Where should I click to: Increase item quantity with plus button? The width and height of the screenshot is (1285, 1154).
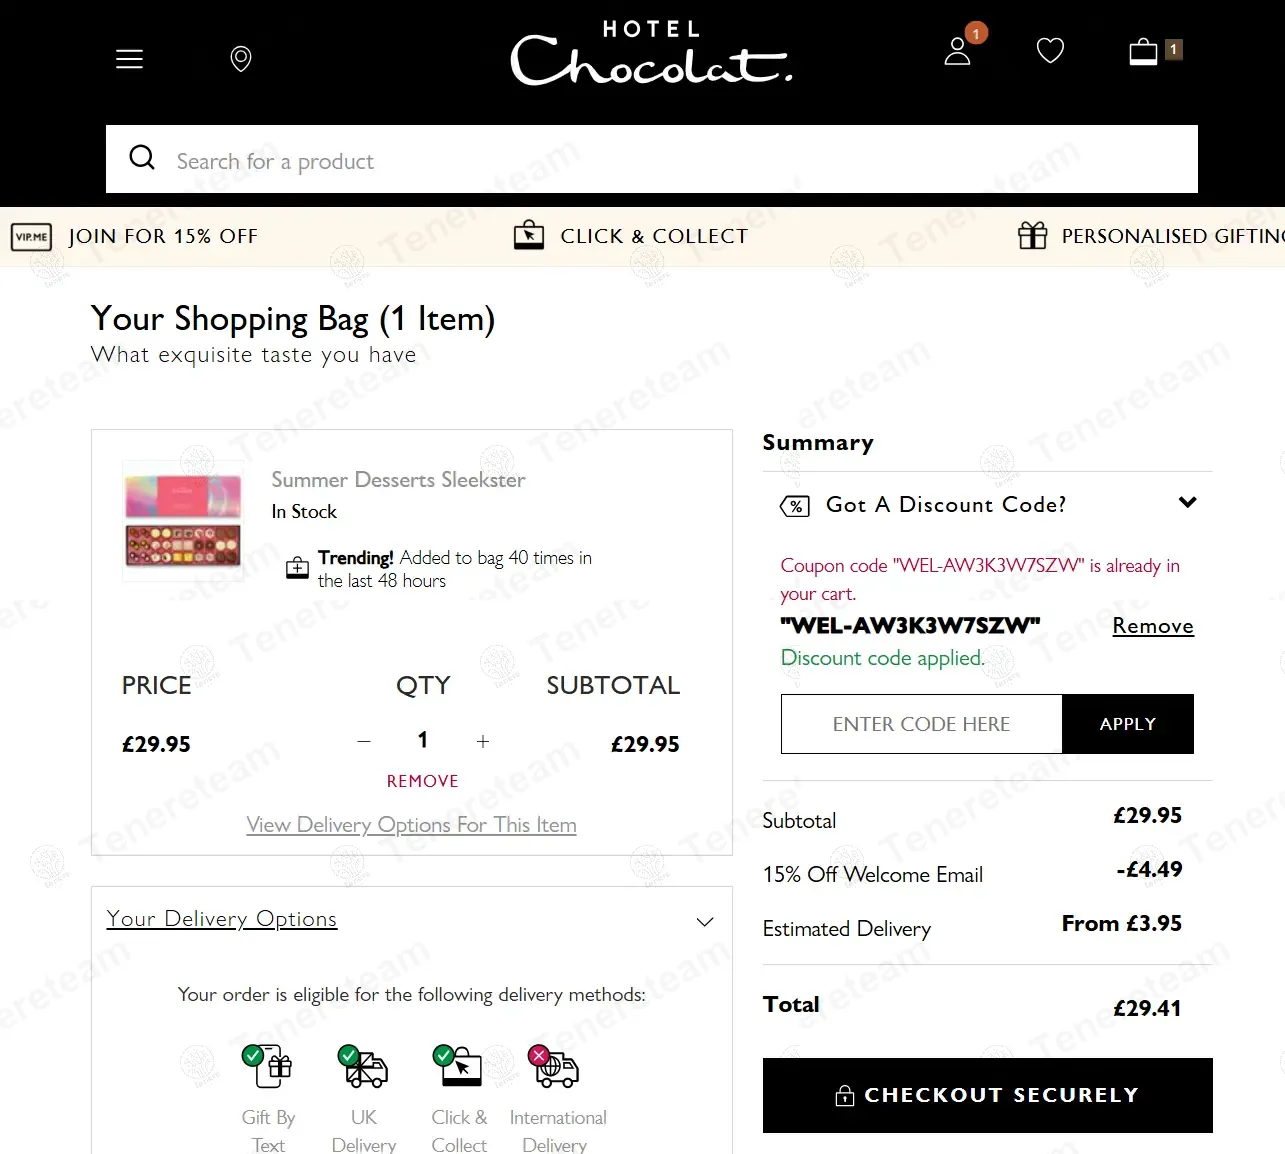coord(483,741)
